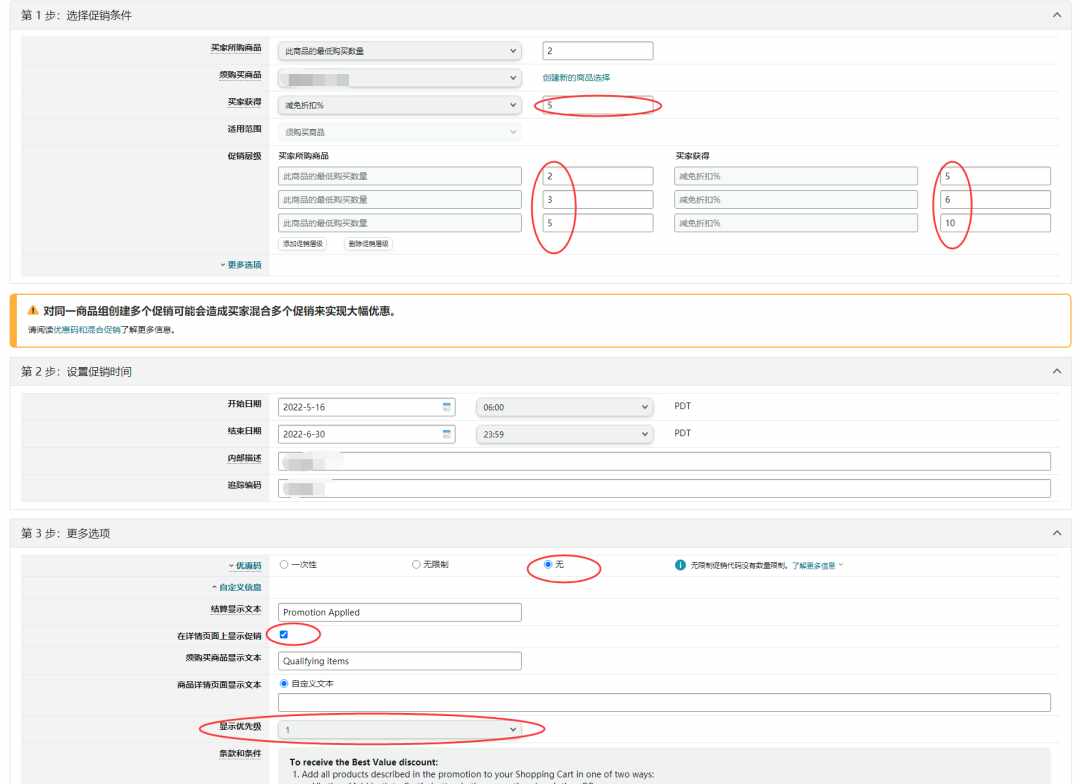Click the tier discount field containing 10
The height and width of the screenshot is (784, 1080).
coord(995,223)
